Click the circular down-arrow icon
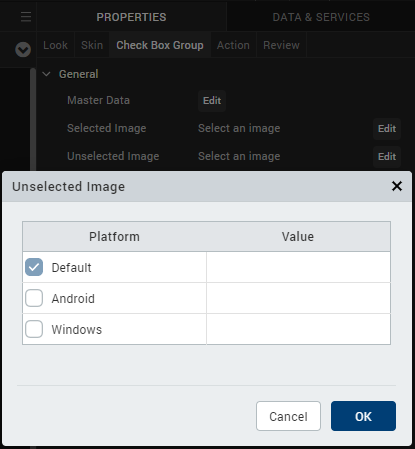 coord(23,50)
